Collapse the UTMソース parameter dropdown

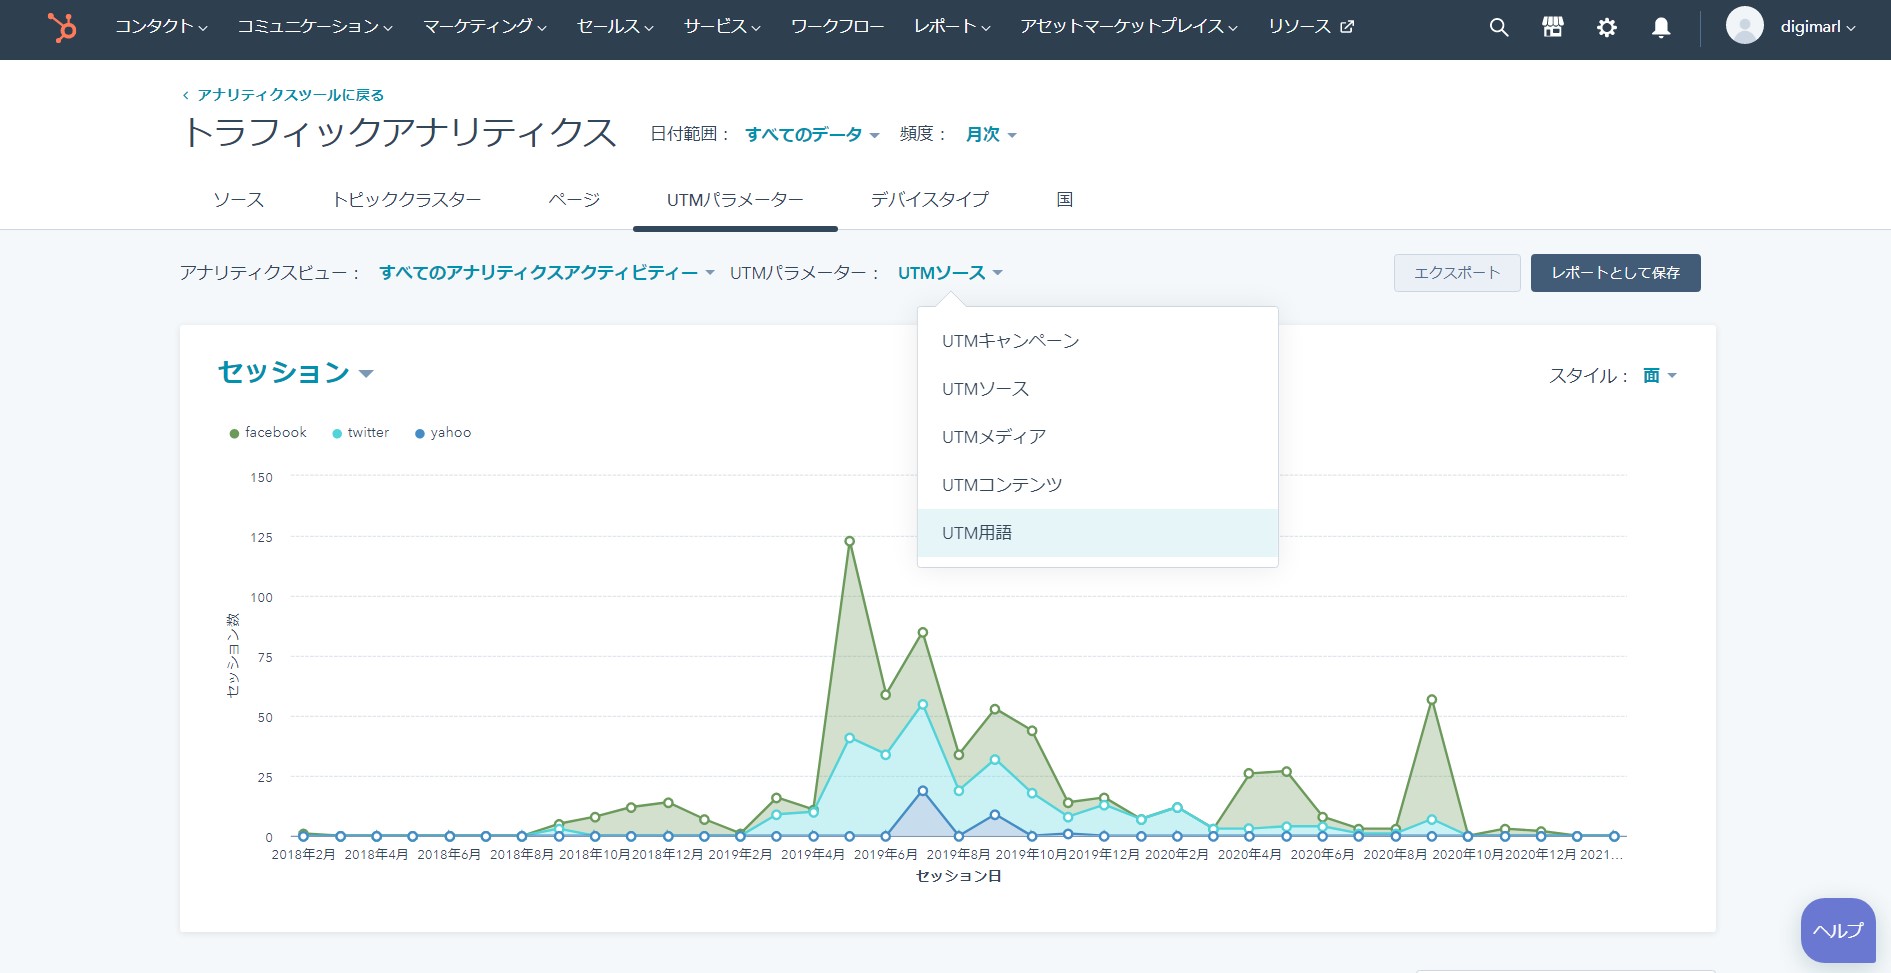click(x=950, y=273)
